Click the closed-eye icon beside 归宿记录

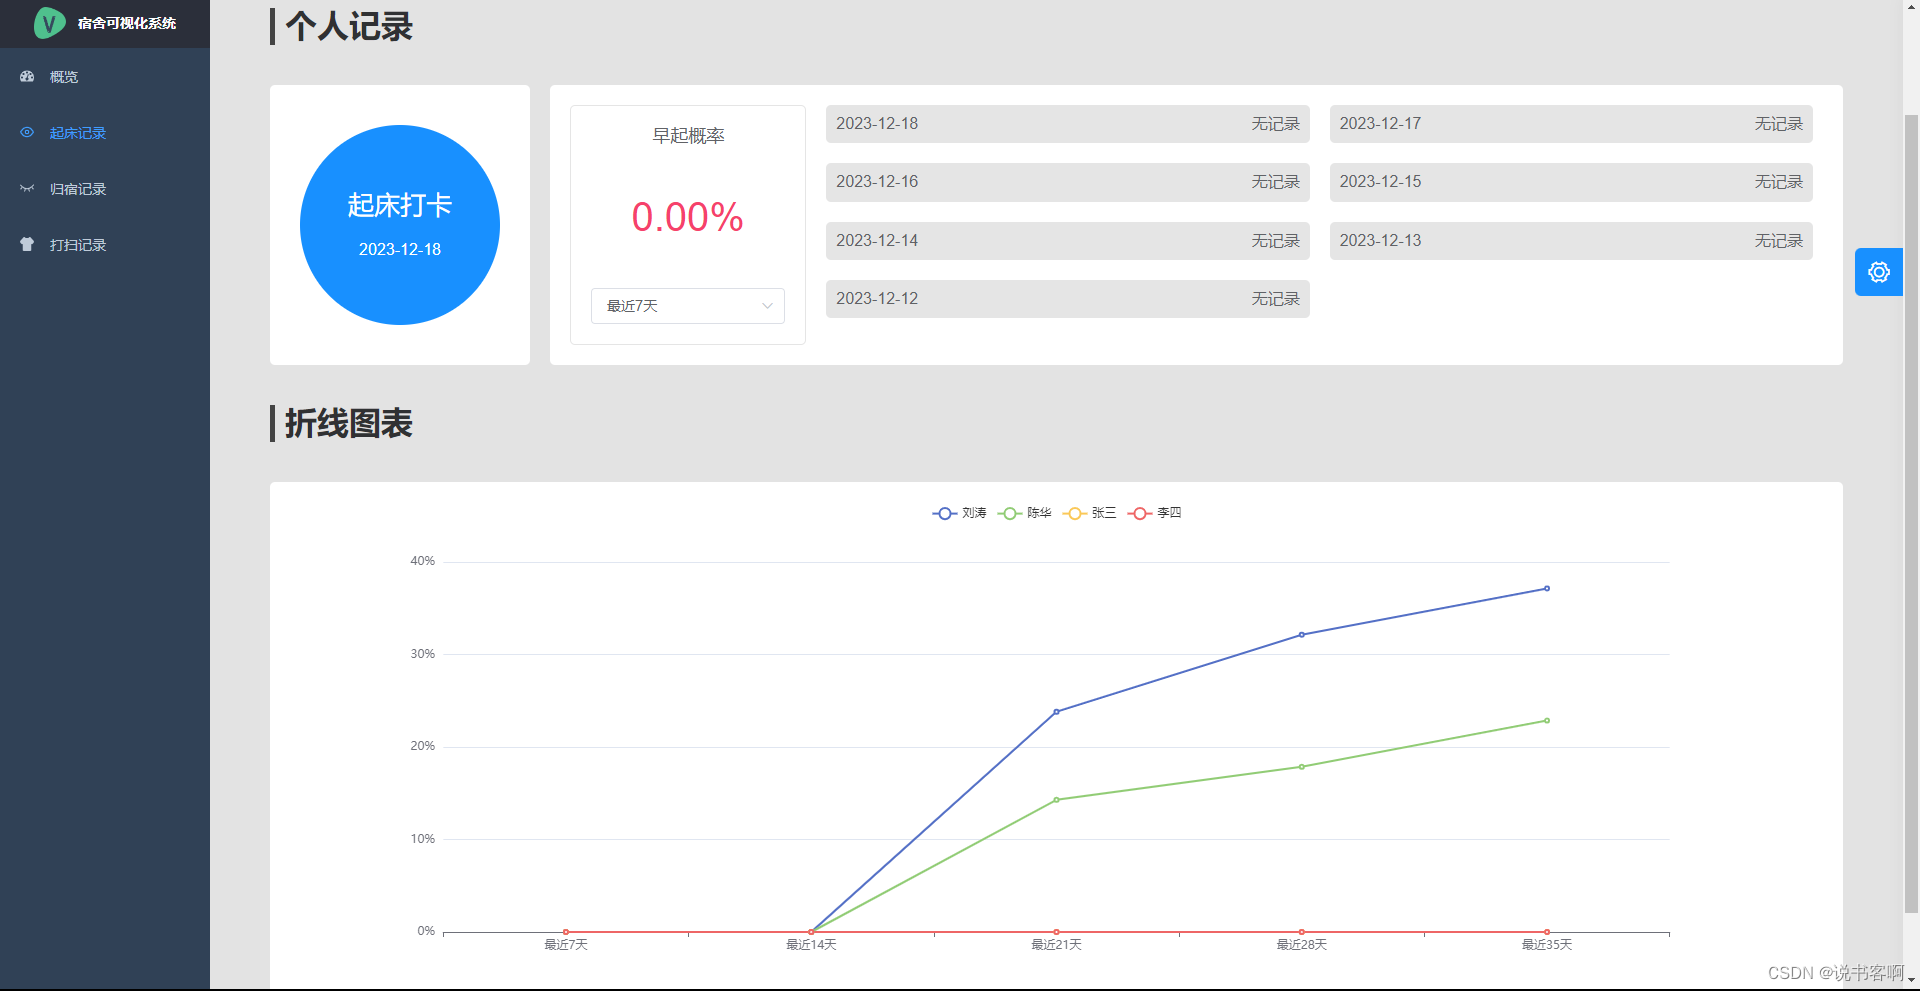[x=27, y=189]
